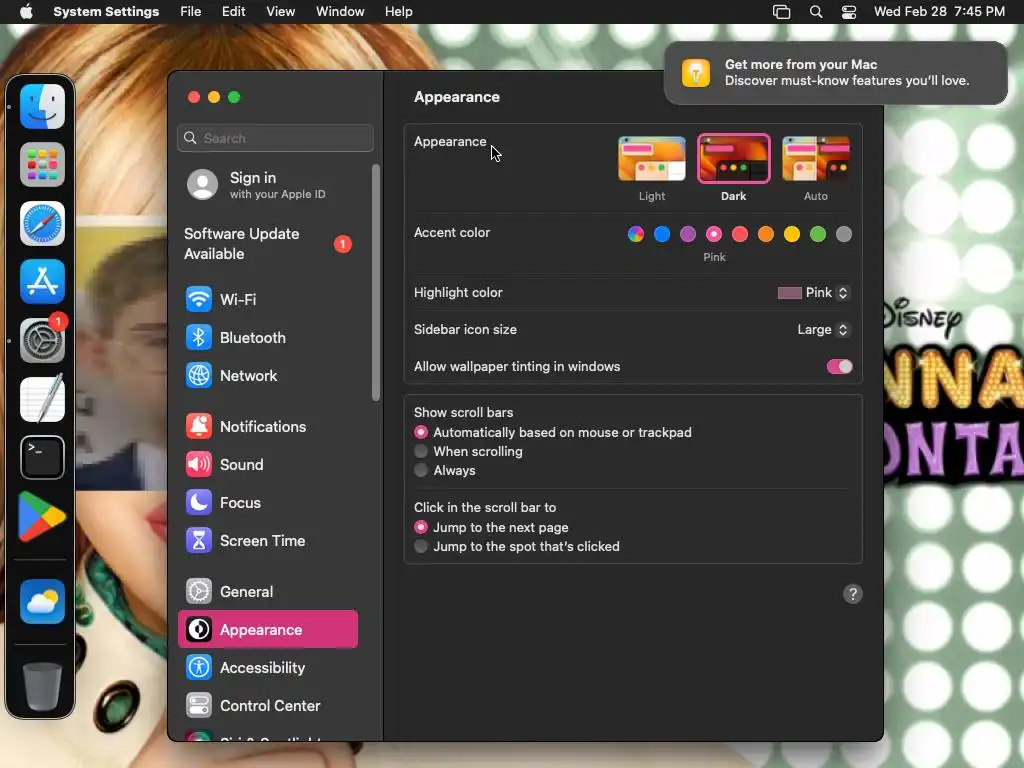Choose red accent color
Viewport: 1024px width, 768px height.
tap(740, 234)
